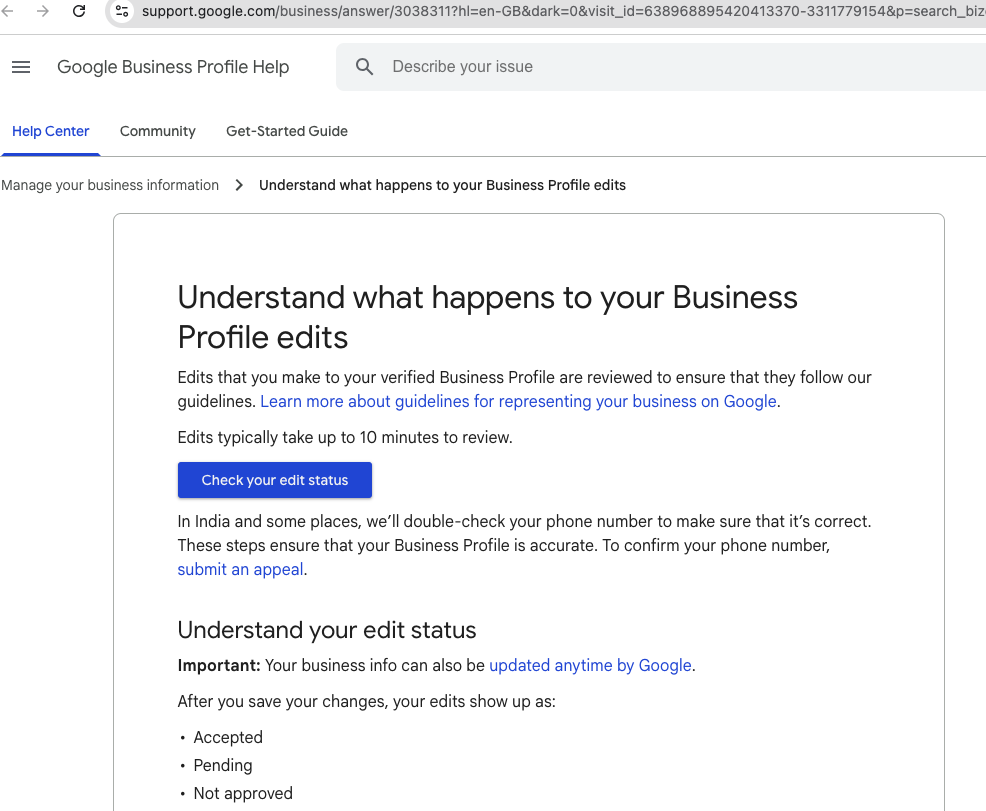Click the article heading about Business Profile edits
986x811 pixels.
tap(487, 317)
